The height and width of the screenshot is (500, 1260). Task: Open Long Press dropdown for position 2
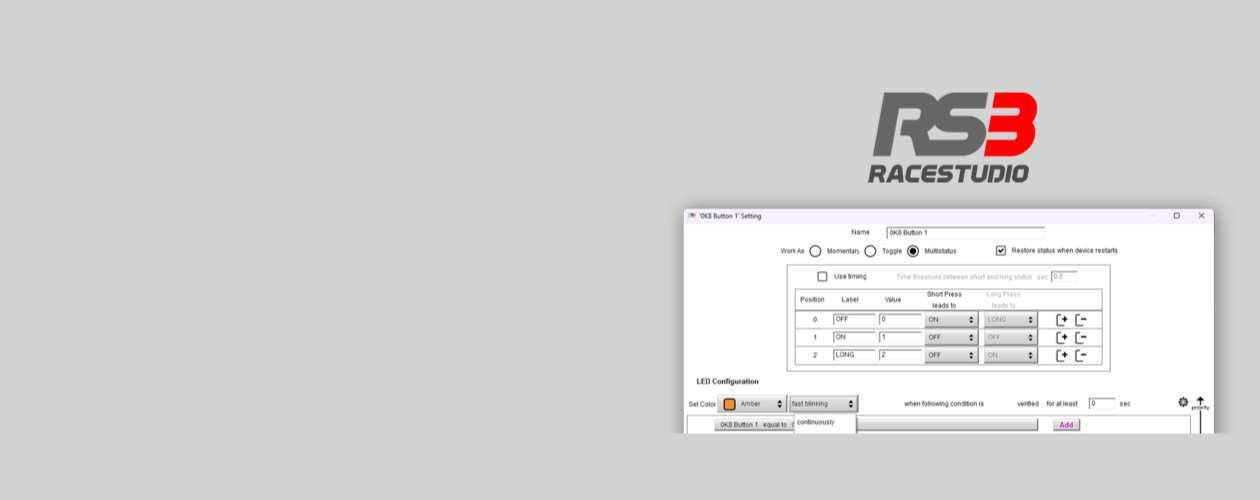pos(1010,355)
